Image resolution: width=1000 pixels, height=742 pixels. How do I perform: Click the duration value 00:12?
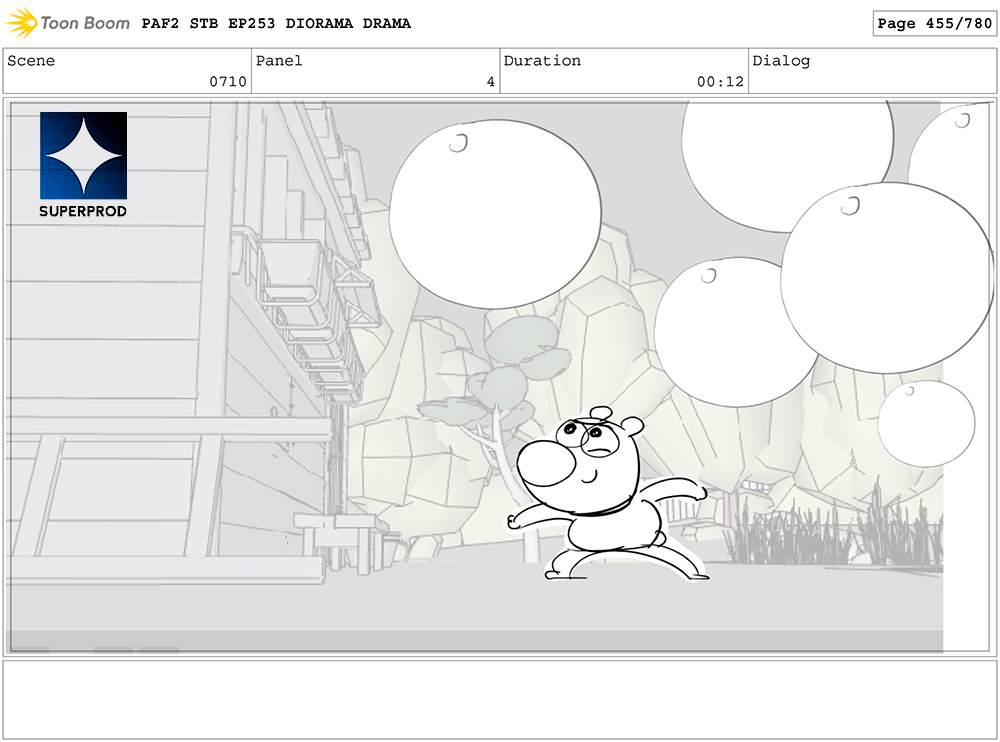point(720,82)
